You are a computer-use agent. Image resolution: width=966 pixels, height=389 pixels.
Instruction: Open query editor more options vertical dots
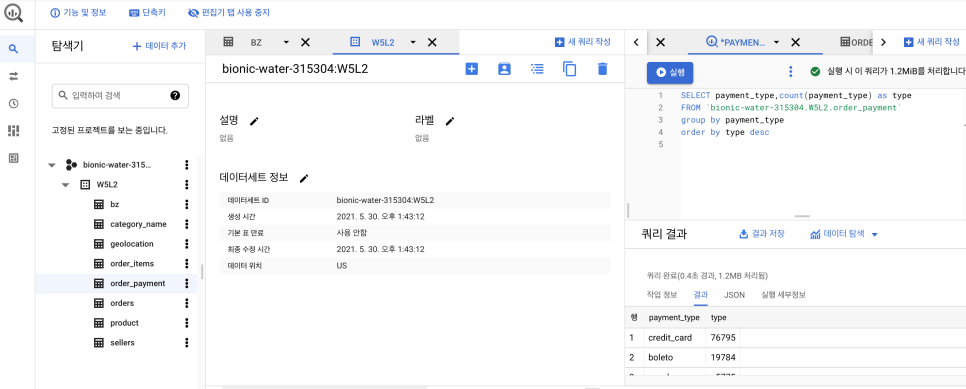pos(791,72)
